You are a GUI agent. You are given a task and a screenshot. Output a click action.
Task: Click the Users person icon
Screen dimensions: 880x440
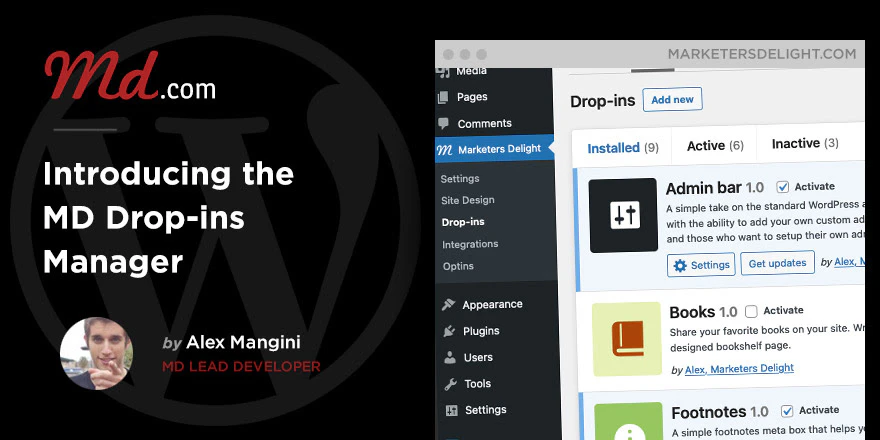coord(450,357)
